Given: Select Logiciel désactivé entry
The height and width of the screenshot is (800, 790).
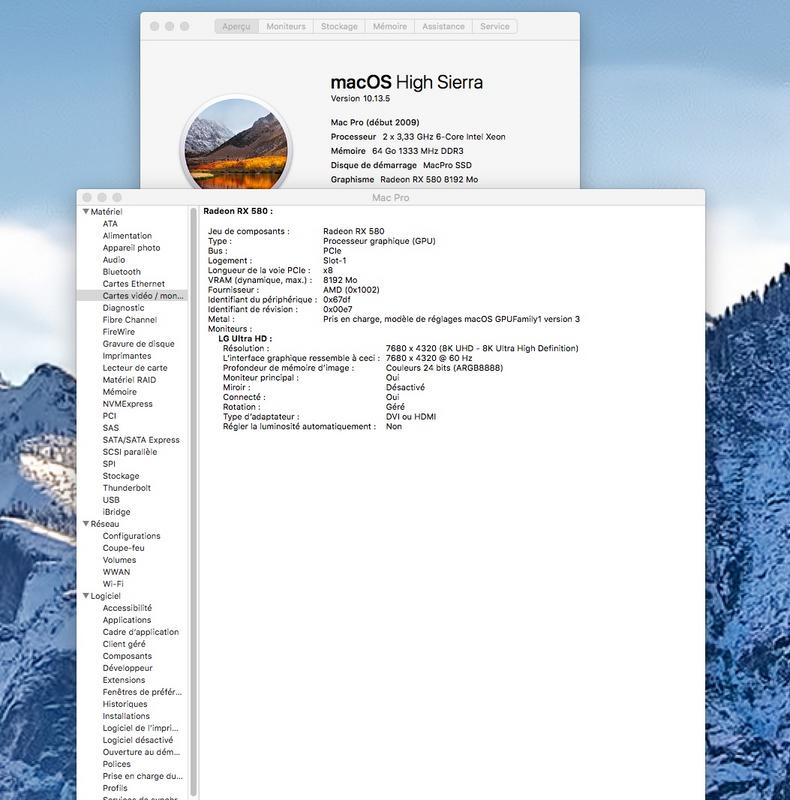Looking at the screenshot, I should (137, 740).
